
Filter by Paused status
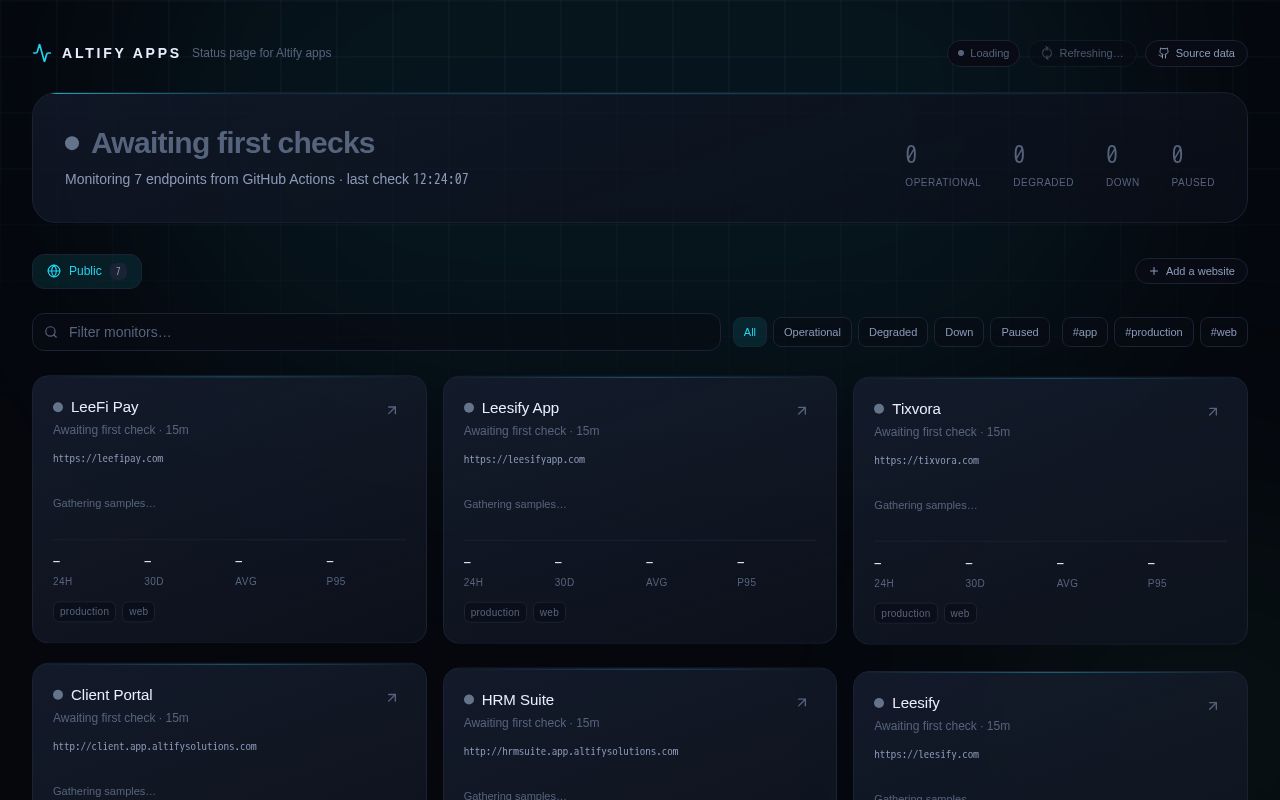(1020, 332)
